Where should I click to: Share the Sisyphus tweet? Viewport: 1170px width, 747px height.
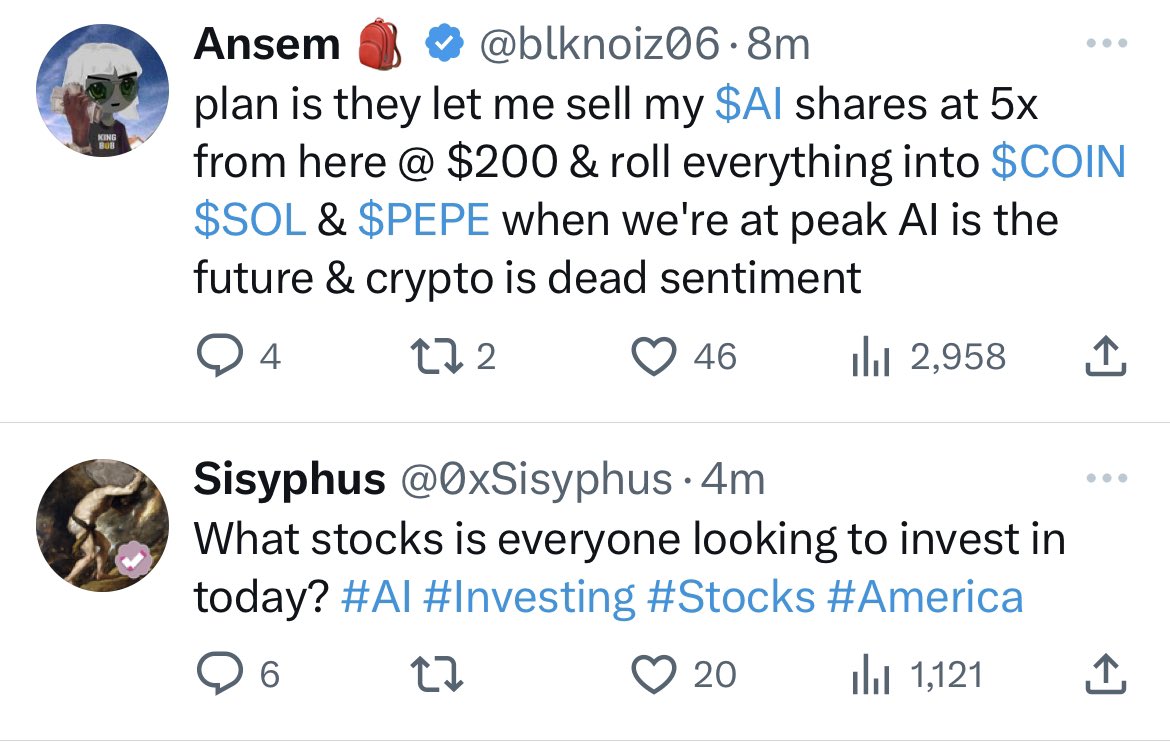pyautogui.click(x=1105, y=674)
